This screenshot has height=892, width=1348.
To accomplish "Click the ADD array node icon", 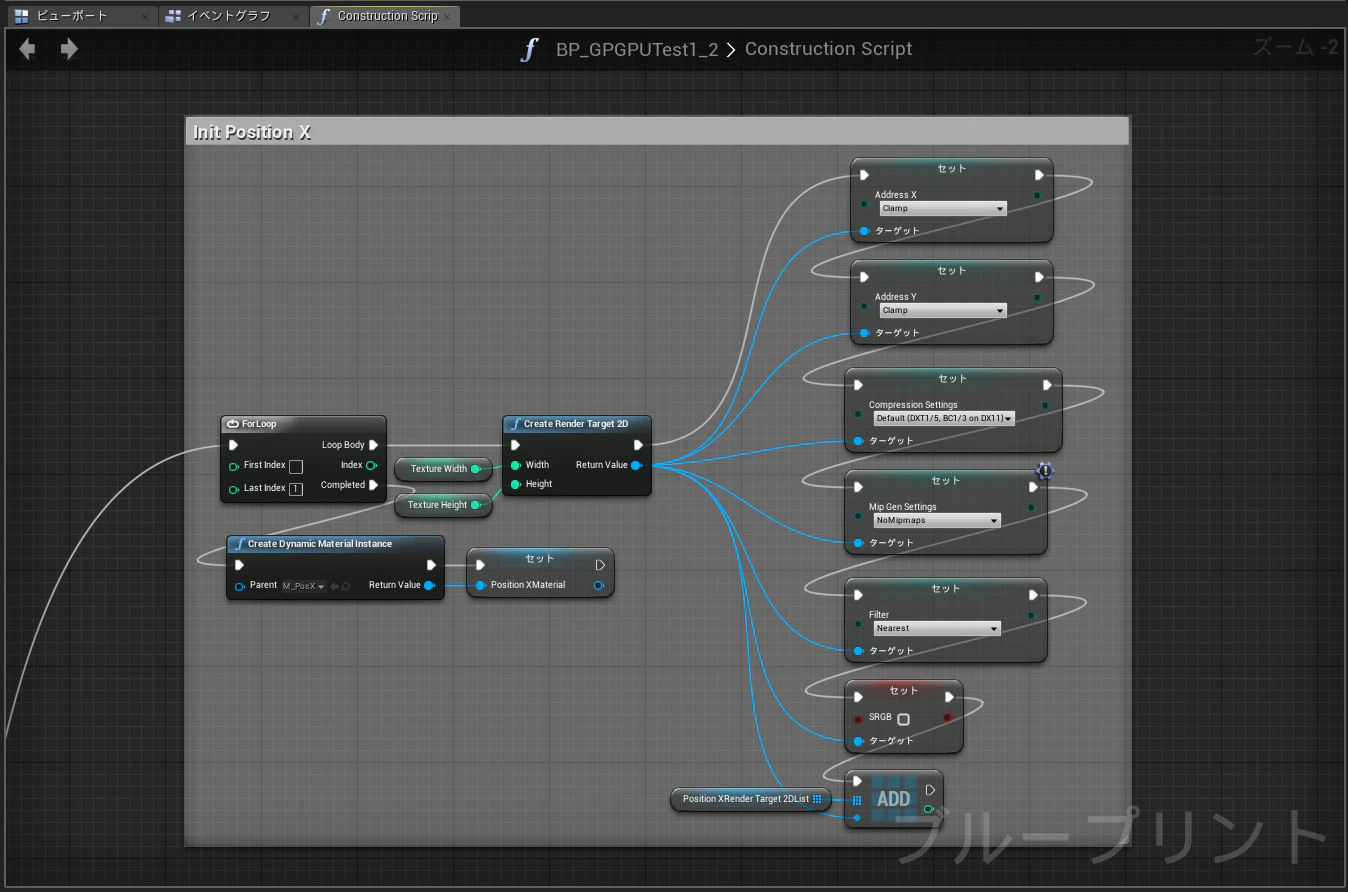I will point(893,799).
